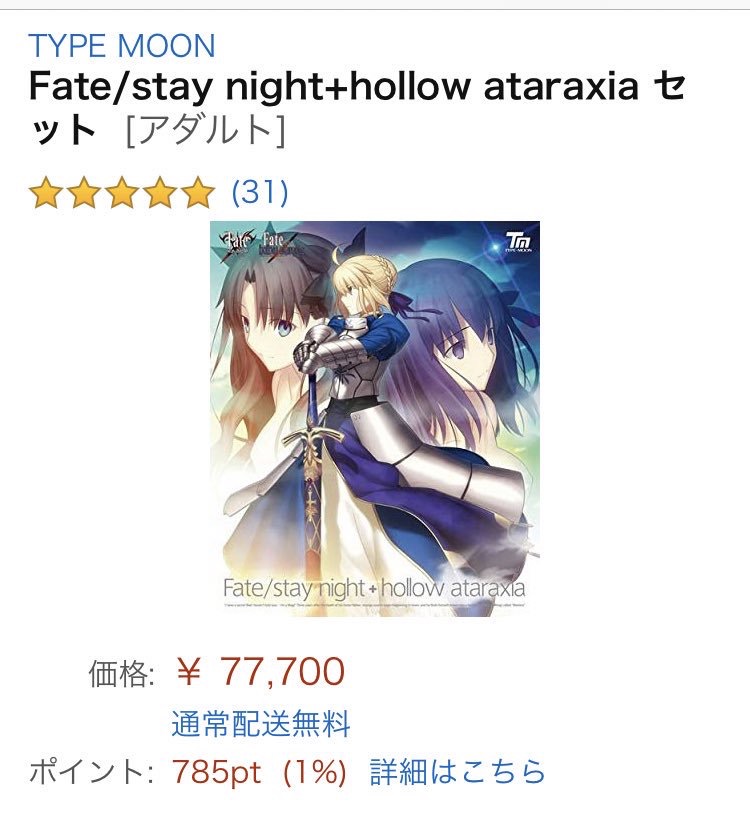Open the TYPE MOON brand link
The image size is (750, 823).
click(122, 46)
